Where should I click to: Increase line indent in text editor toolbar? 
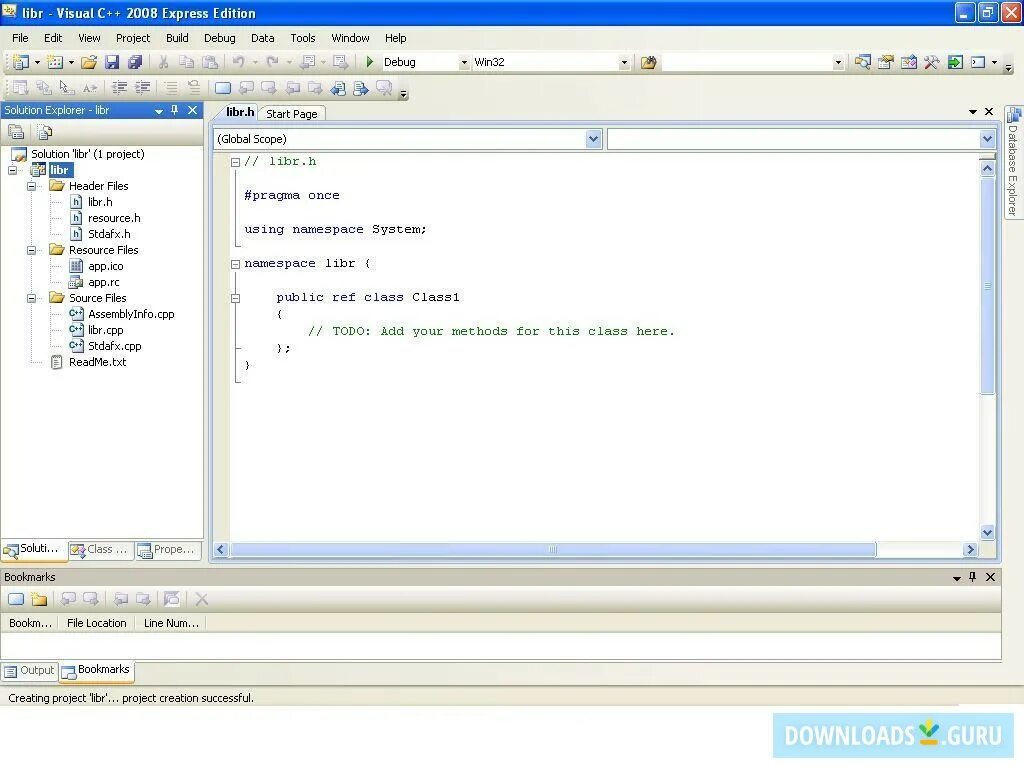[x=142, y=88]
